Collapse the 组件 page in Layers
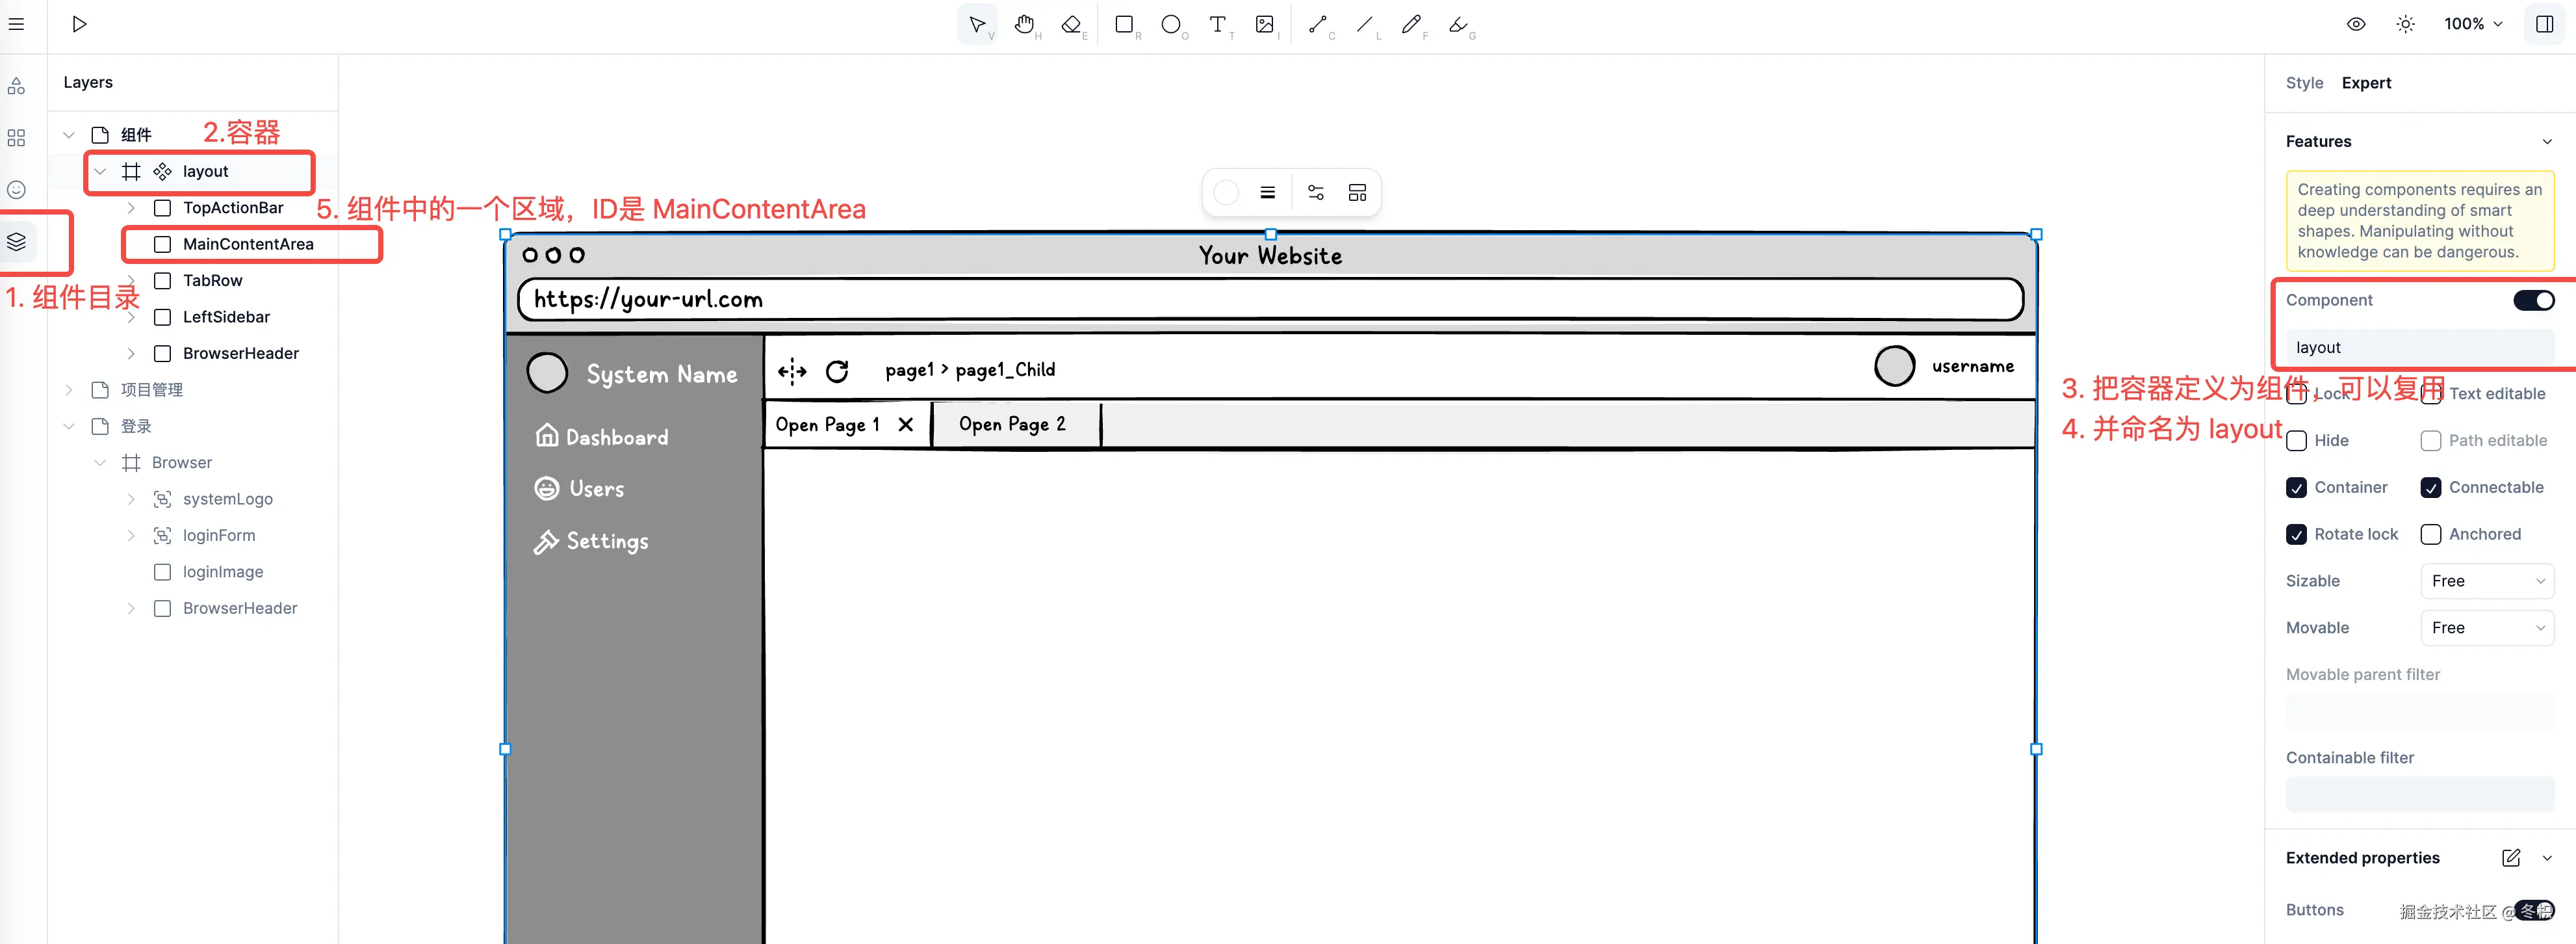 point(69,135)
